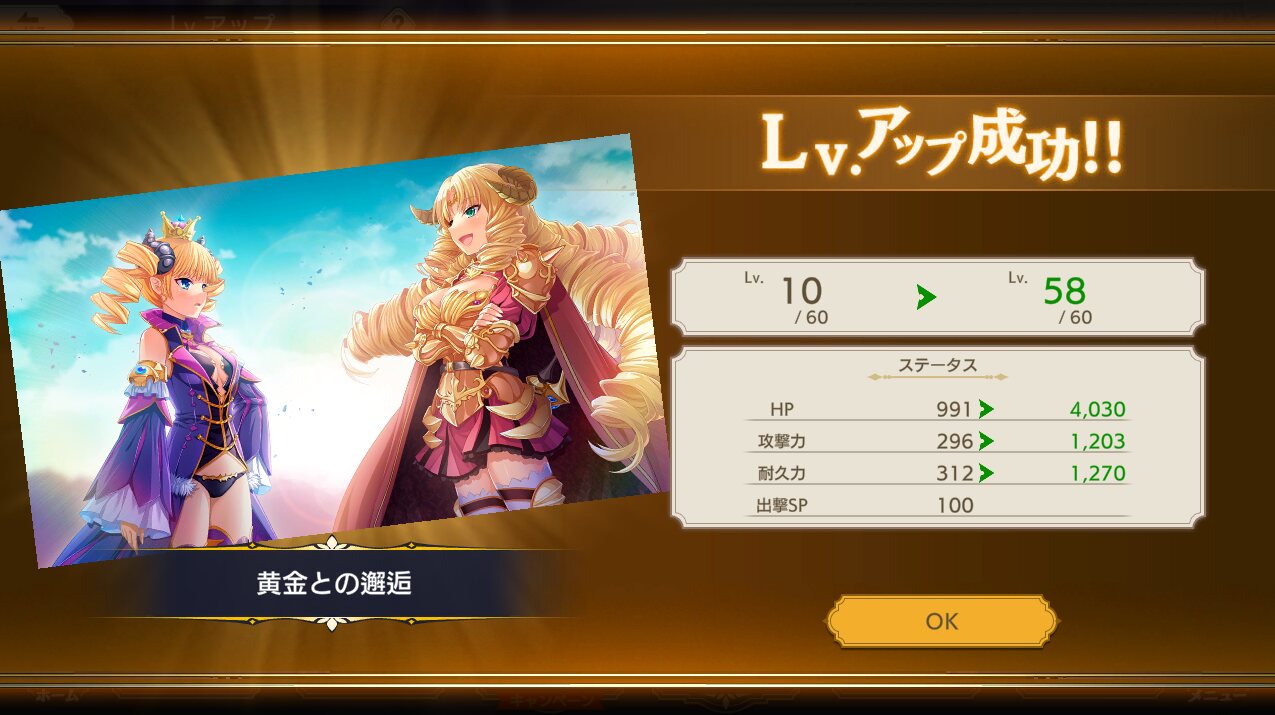
Task: Select the 黄金との邂逅 card name banner
Action: click(333, 584)
